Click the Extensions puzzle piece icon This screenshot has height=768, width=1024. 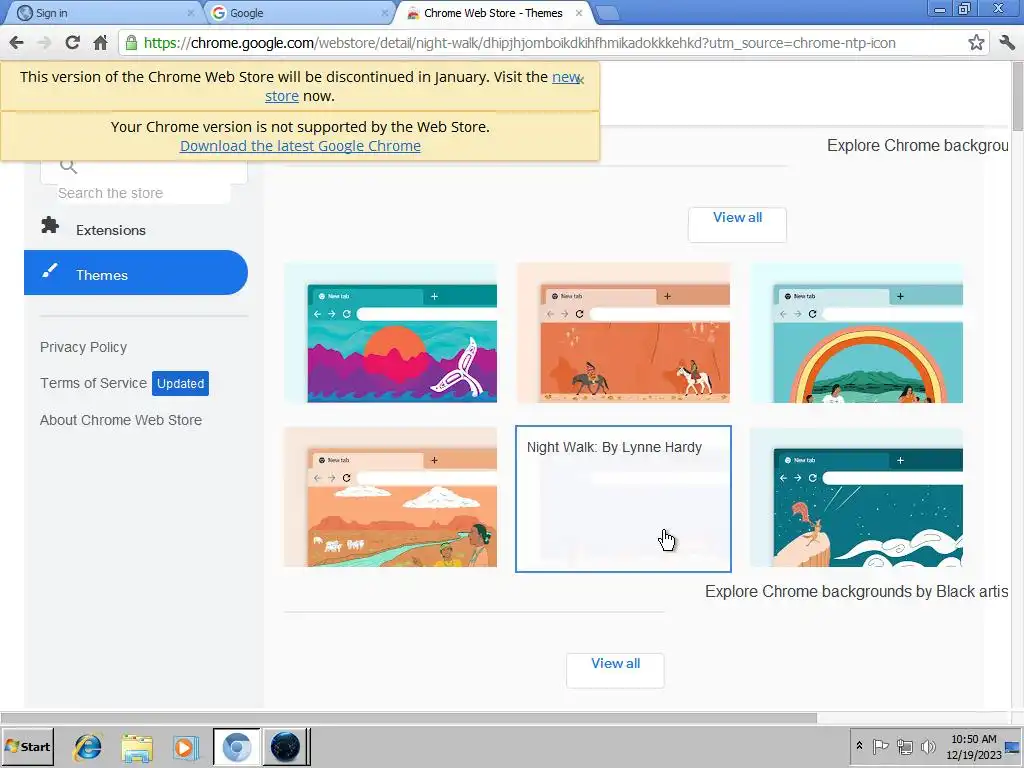pos(50,225)
